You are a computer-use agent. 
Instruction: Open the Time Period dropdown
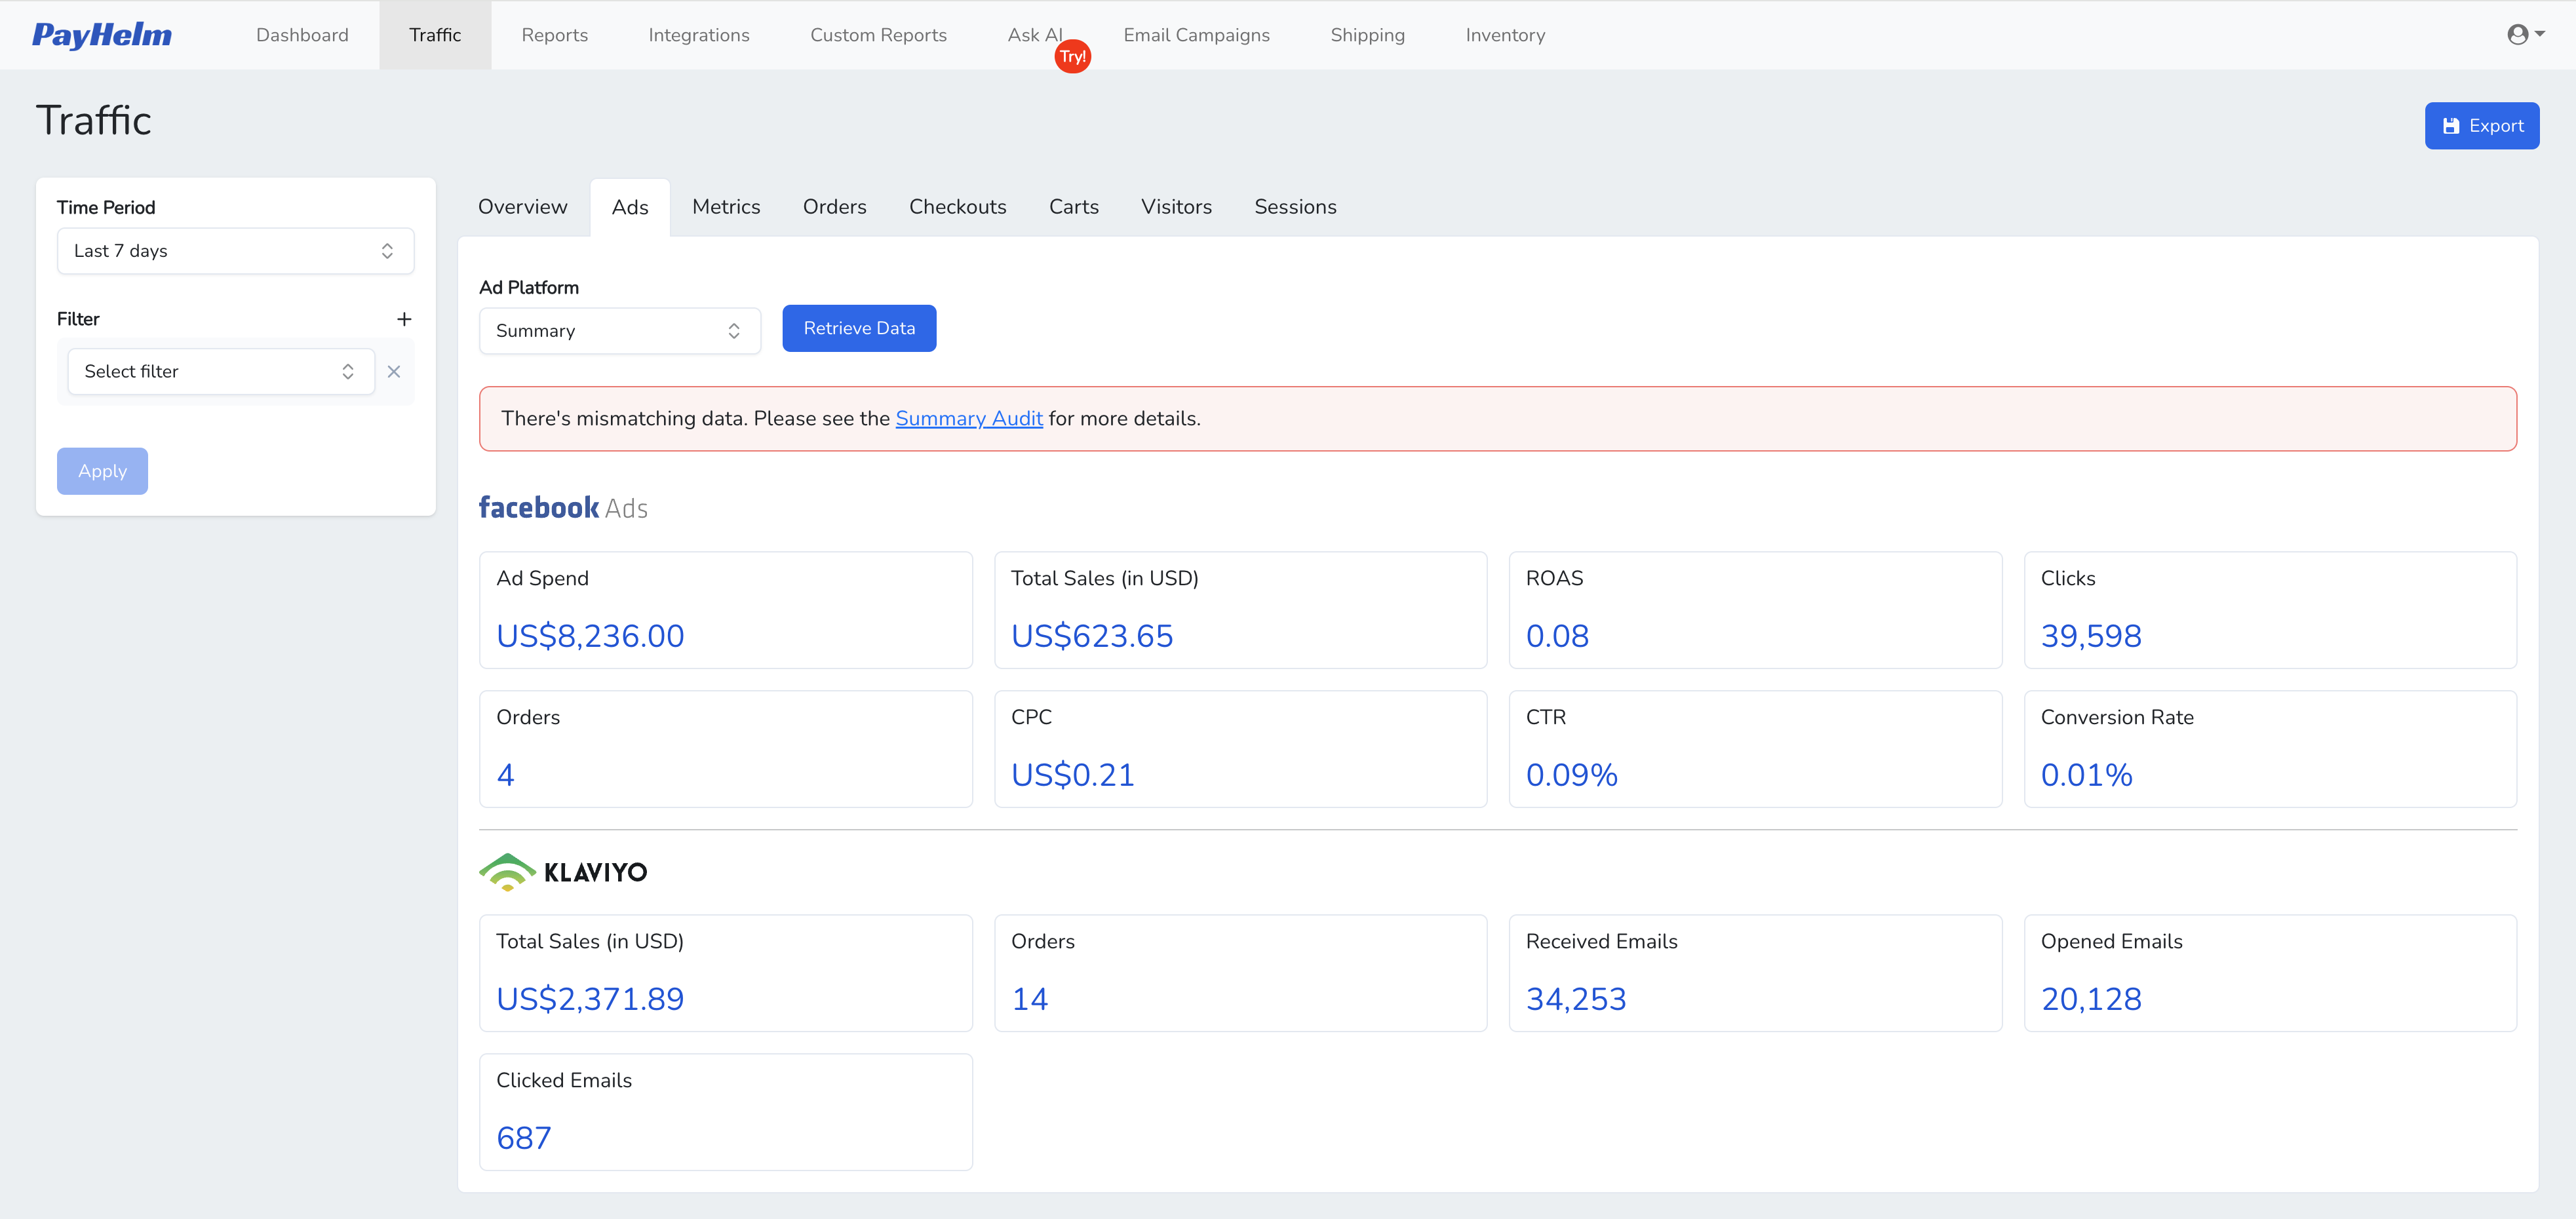[235, 251]
